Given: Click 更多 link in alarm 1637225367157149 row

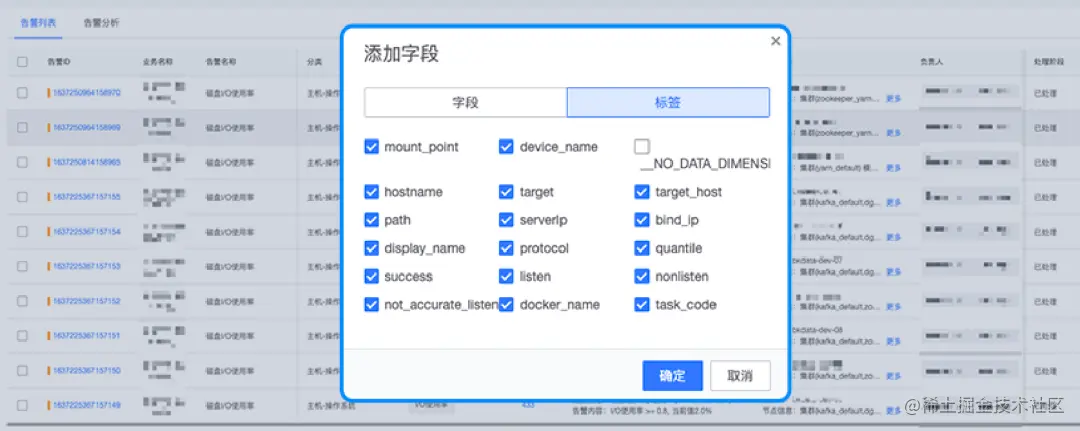Looking at the screenshot, I should tap(893, 411).
